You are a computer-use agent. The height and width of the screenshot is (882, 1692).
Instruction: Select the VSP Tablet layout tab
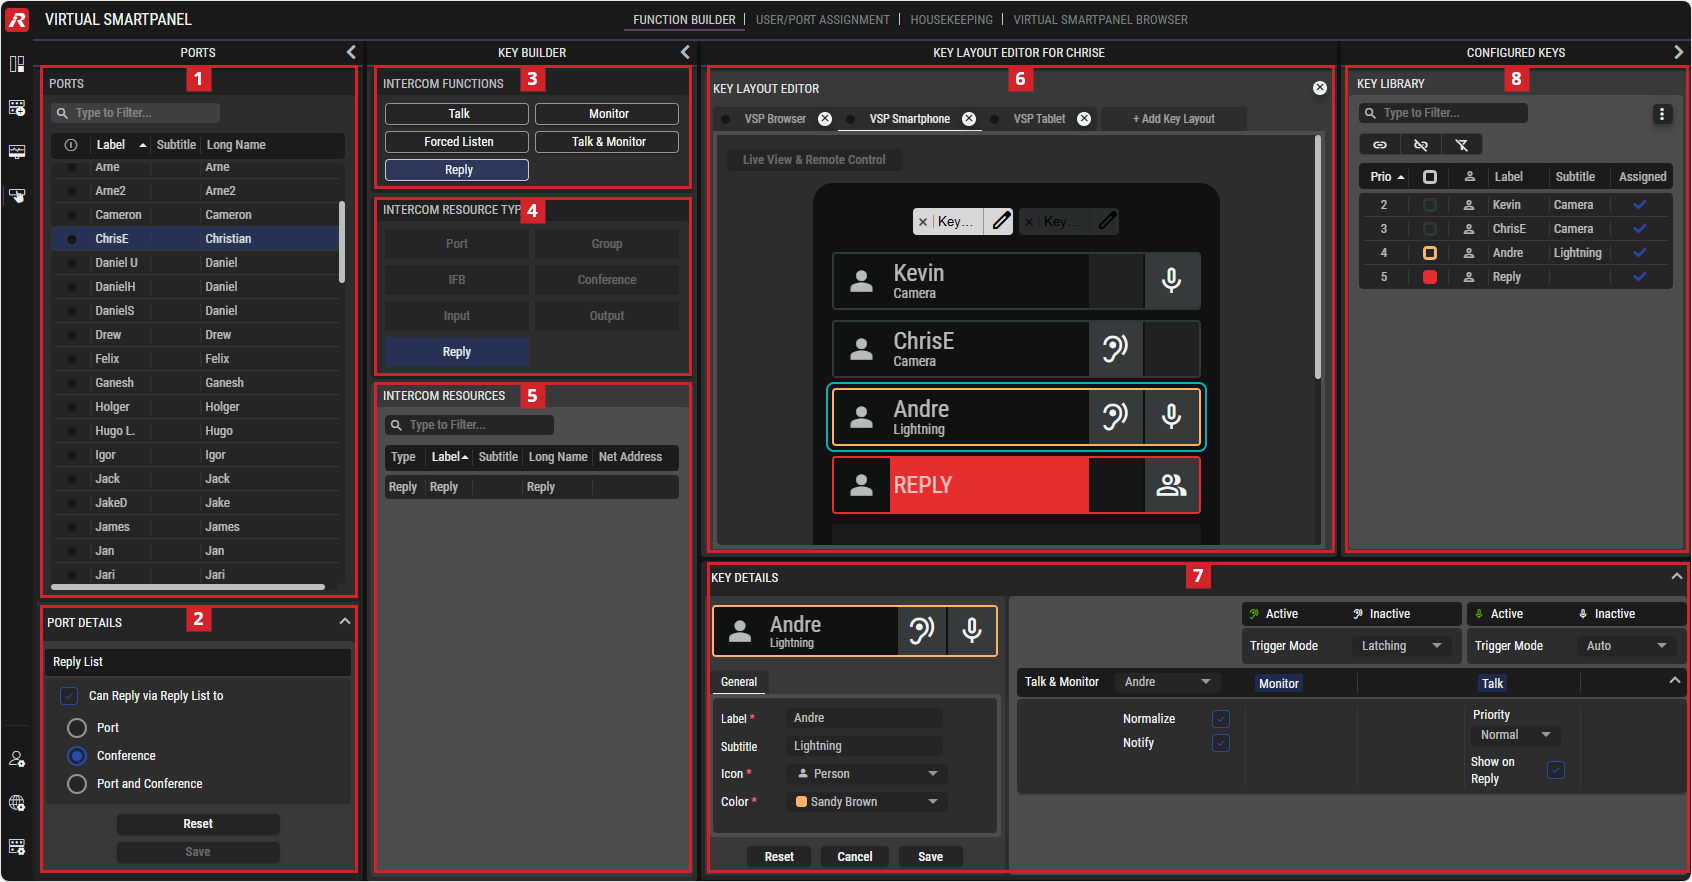[x=1039, y=119]
